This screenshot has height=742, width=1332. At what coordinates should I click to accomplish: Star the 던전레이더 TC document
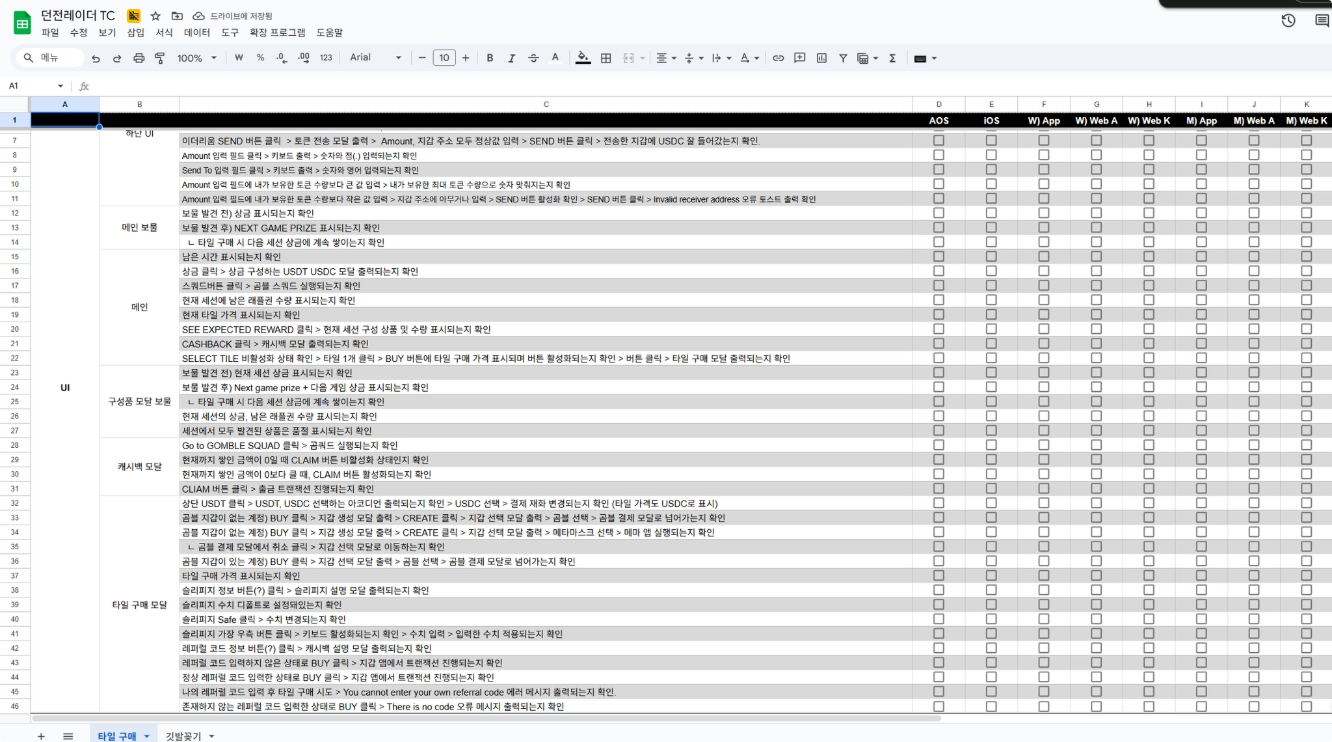pyautogui.click(x=155, y=16)
